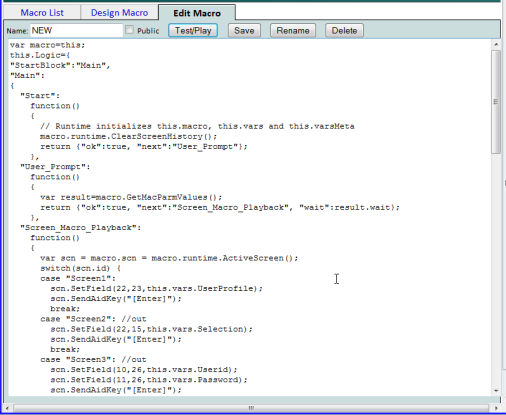Delete the macro
This screenshot has width=506, height=415.
344,31
